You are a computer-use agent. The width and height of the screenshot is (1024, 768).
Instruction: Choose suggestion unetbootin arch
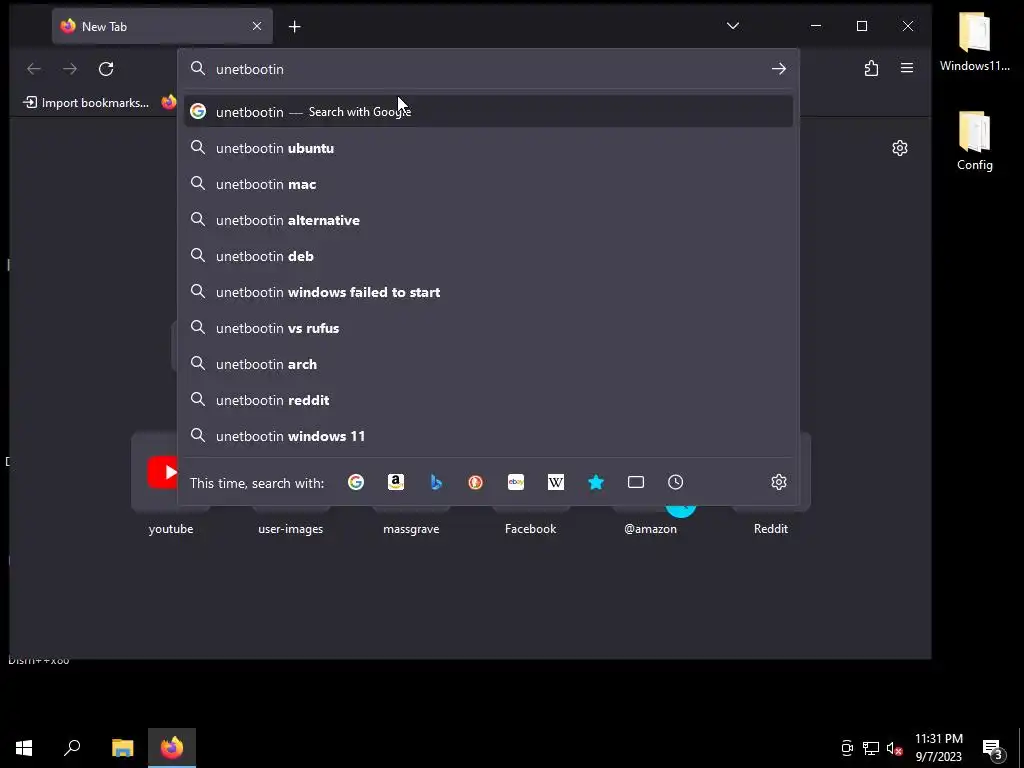coord(488,364)
